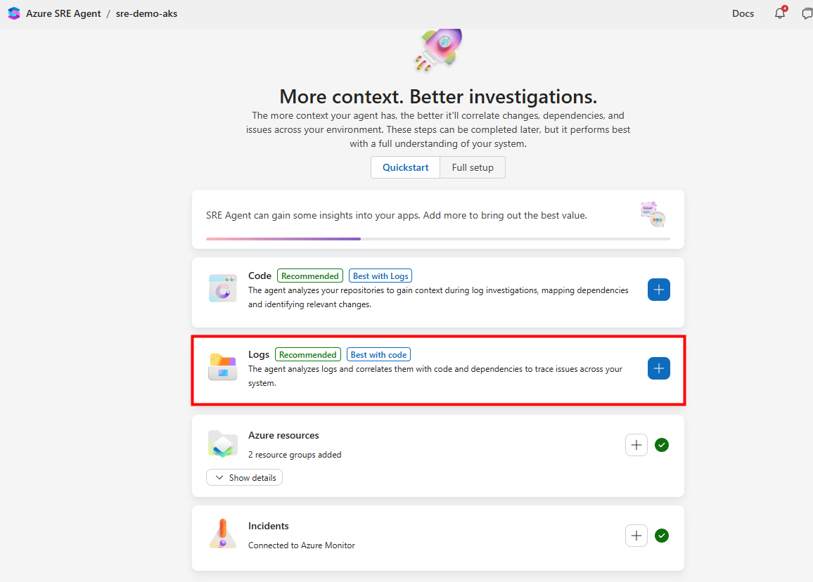
Task: Click the Recommended badge on Logs card
Action: [x=308, y=355]
